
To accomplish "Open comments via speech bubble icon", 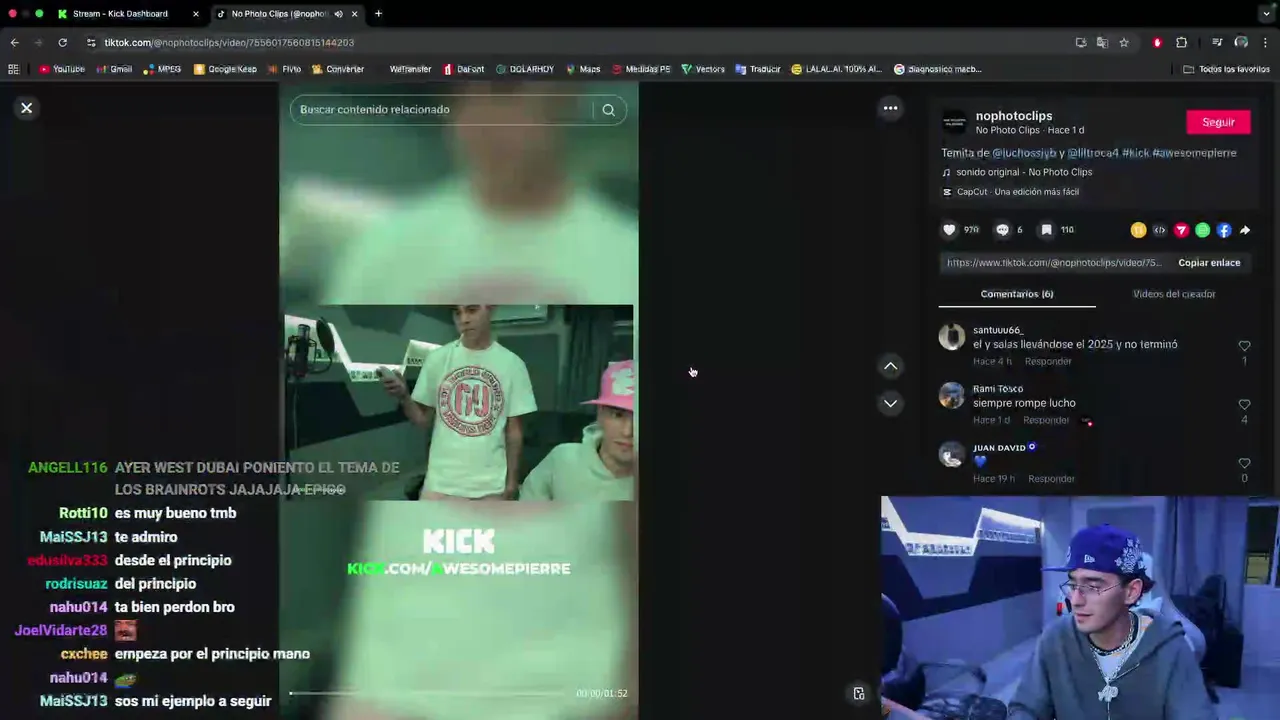I will [x=1002, y=230].
